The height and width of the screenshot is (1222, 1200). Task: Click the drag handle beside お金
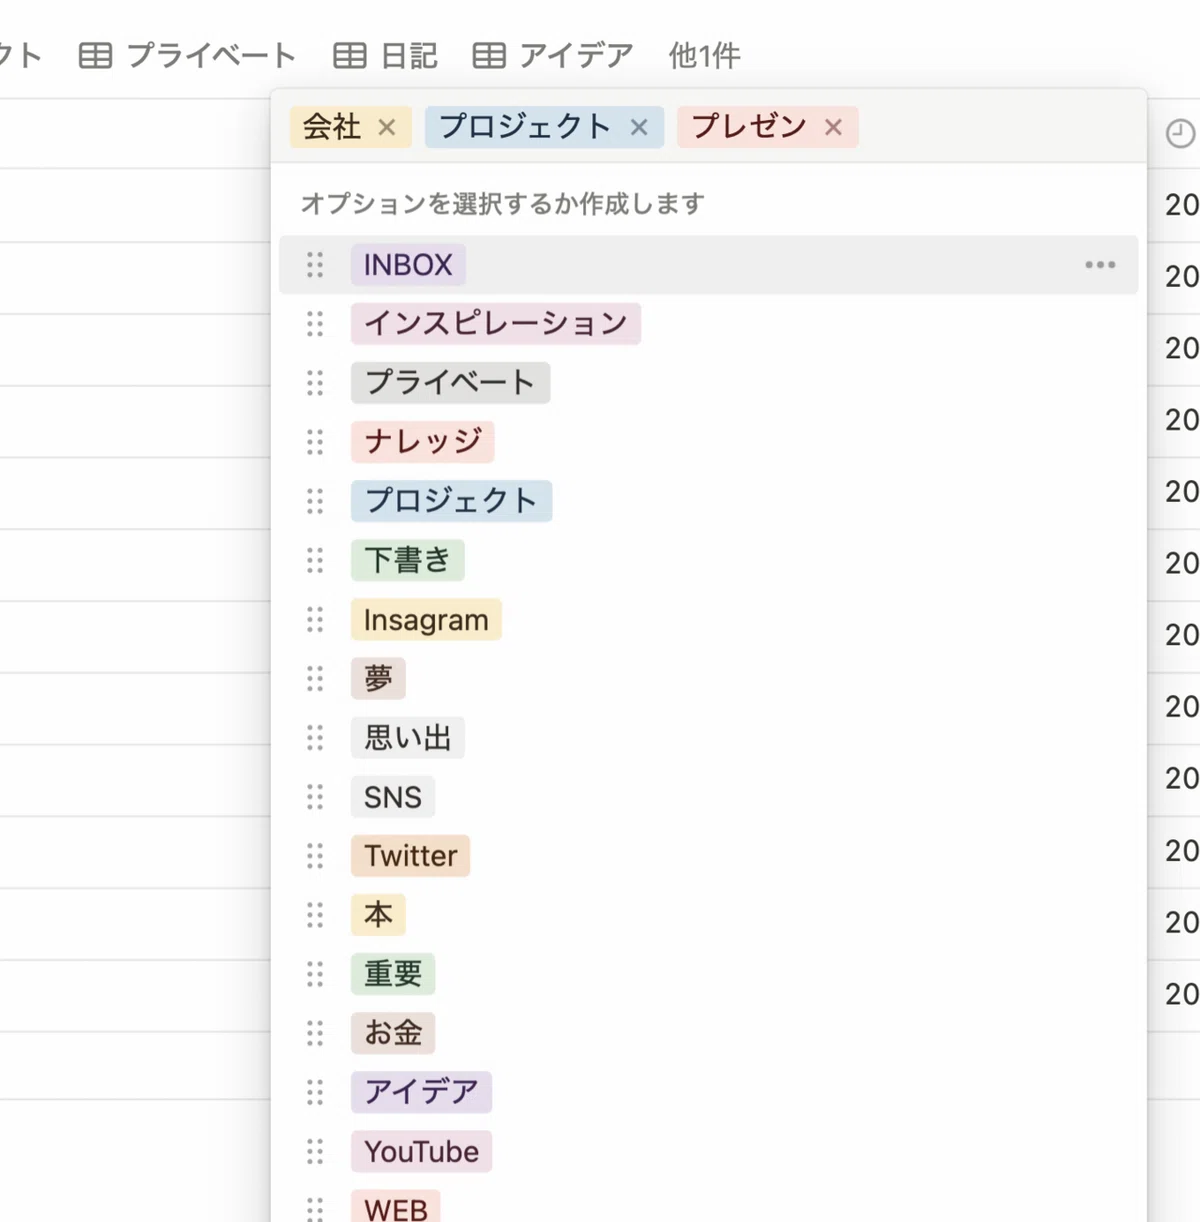click(x=315, y=1033)
